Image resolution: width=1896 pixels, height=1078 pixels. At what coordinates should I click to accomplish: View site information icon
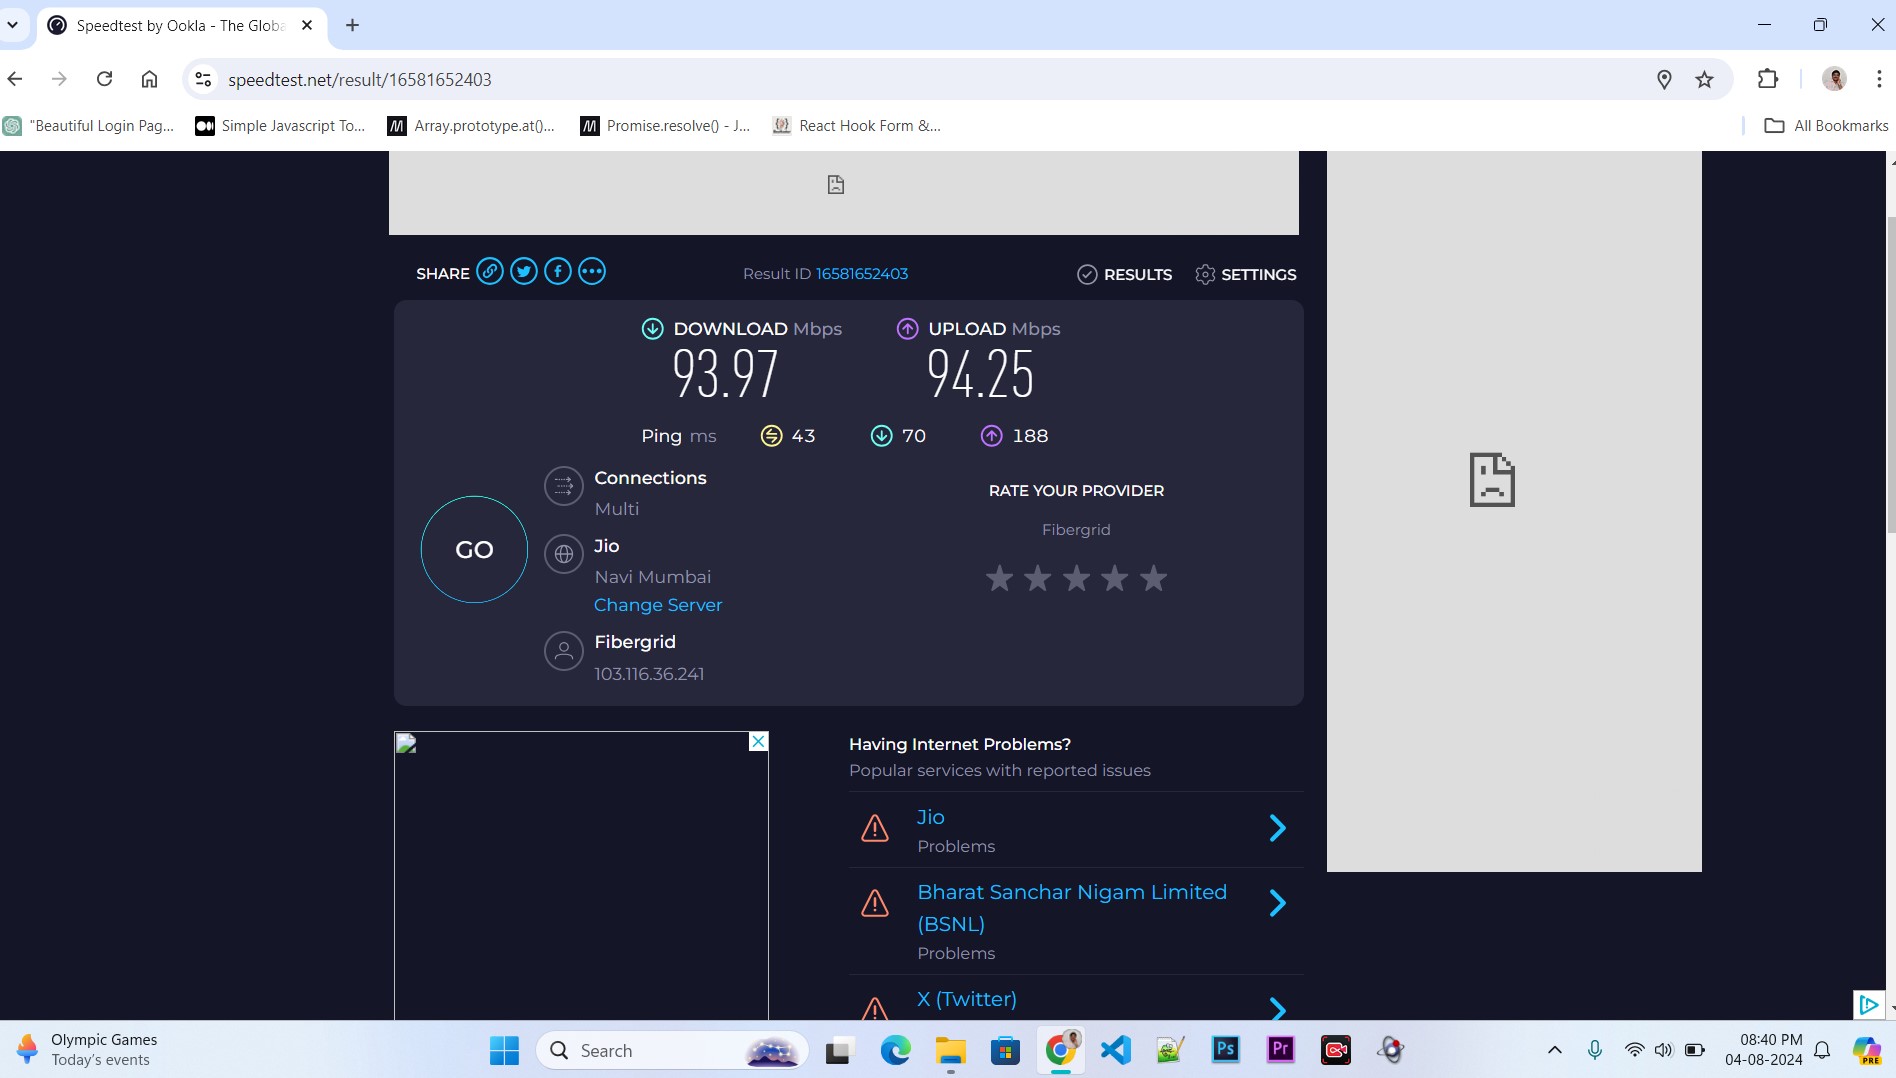[203, 79]
